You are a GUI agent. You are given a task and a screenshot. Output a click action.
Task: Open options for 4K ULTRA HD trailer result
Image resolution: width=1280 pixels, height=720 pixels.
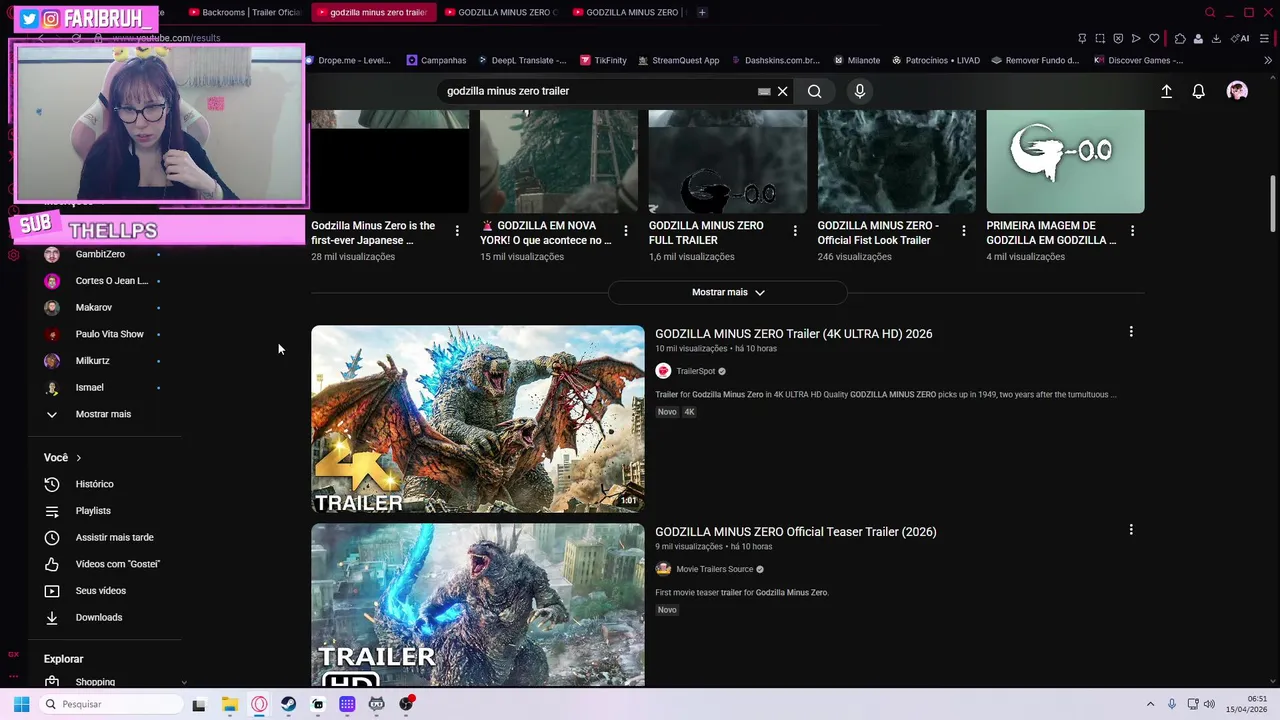(1131, 332)
